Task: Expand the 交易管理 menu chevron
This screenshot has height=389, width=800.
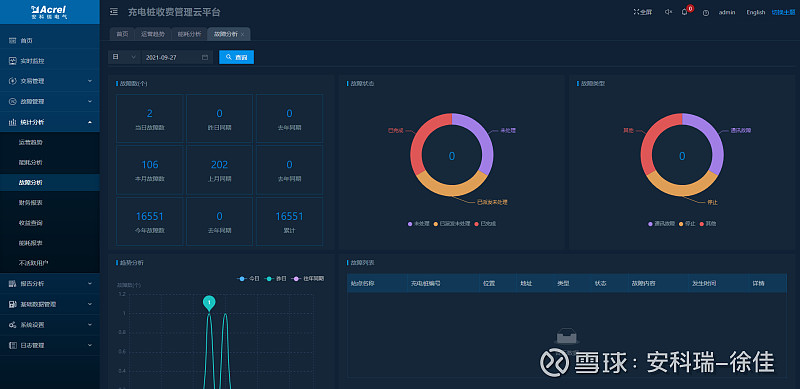Action: click(90, 81)
